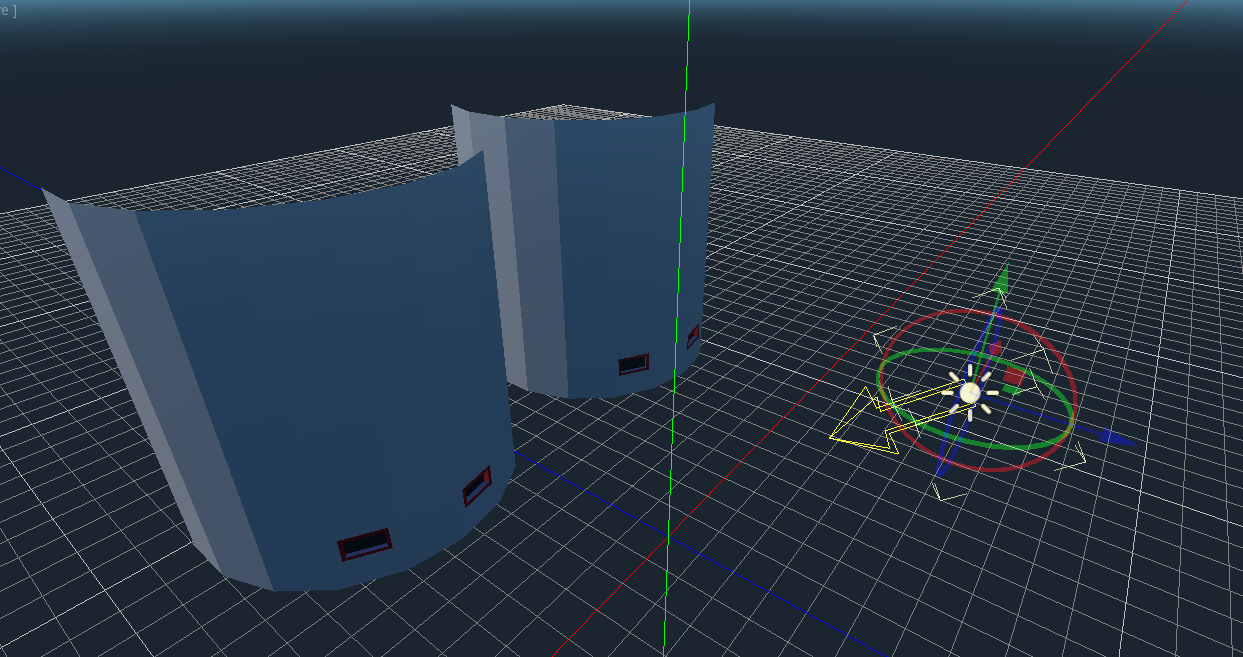Click the red square plane handle of gizmo
This screenshot has height=657, width=1243.
1013,377
